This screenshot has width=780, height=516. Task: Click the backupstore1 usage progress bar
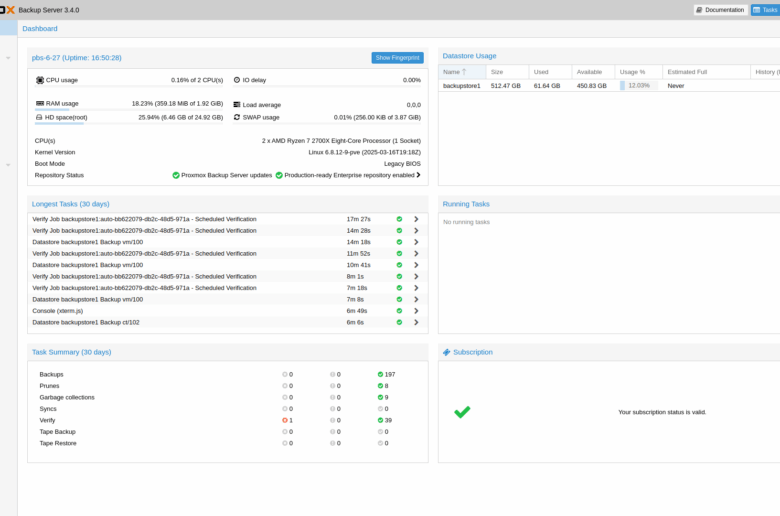[636, 86]
